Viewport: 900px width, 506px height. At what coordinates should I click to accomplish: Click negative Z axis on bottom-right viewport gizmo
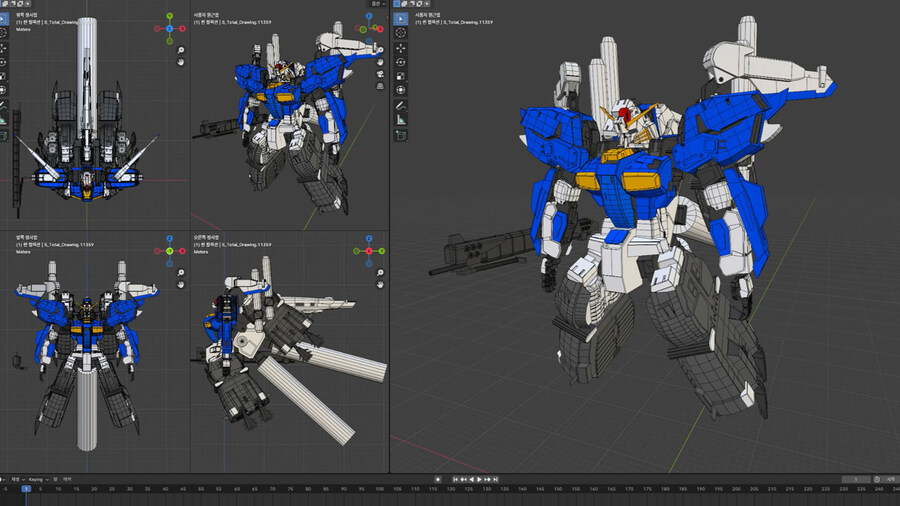coord(368,263)
